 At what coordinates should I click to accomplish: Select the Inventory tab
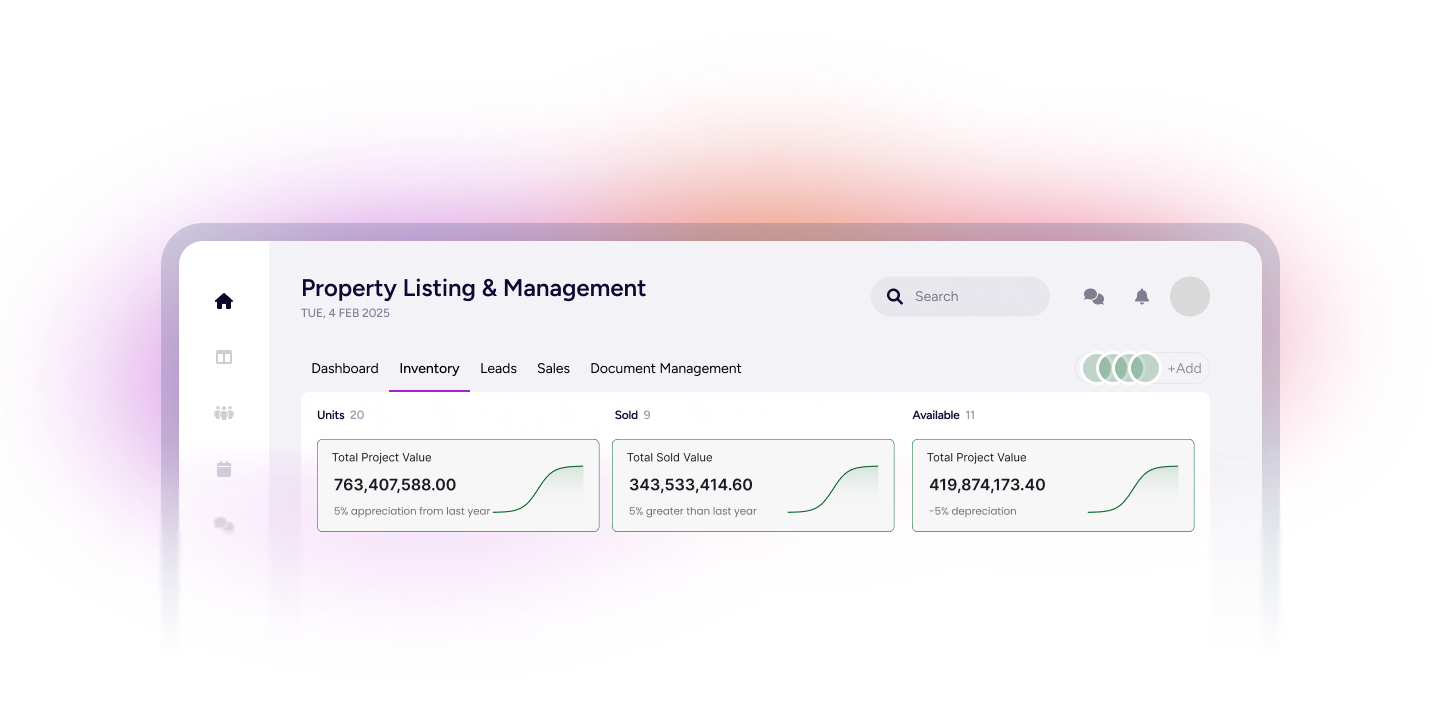429,368
